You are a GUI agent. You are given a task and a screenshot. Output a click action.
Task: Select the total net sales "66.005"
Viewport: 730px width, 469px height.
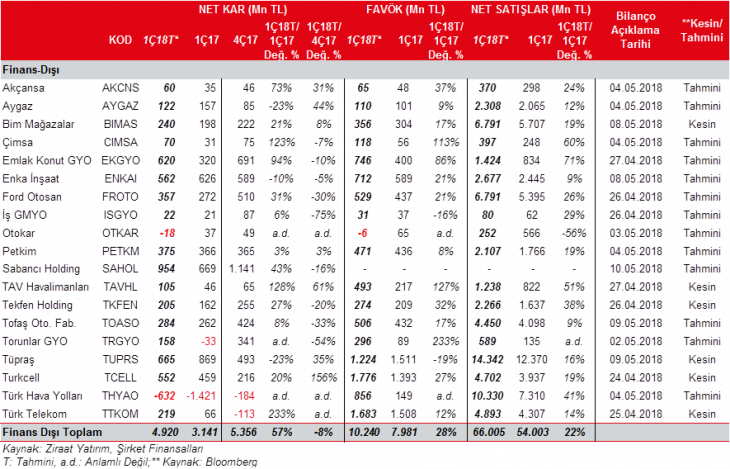click(489, 432)
